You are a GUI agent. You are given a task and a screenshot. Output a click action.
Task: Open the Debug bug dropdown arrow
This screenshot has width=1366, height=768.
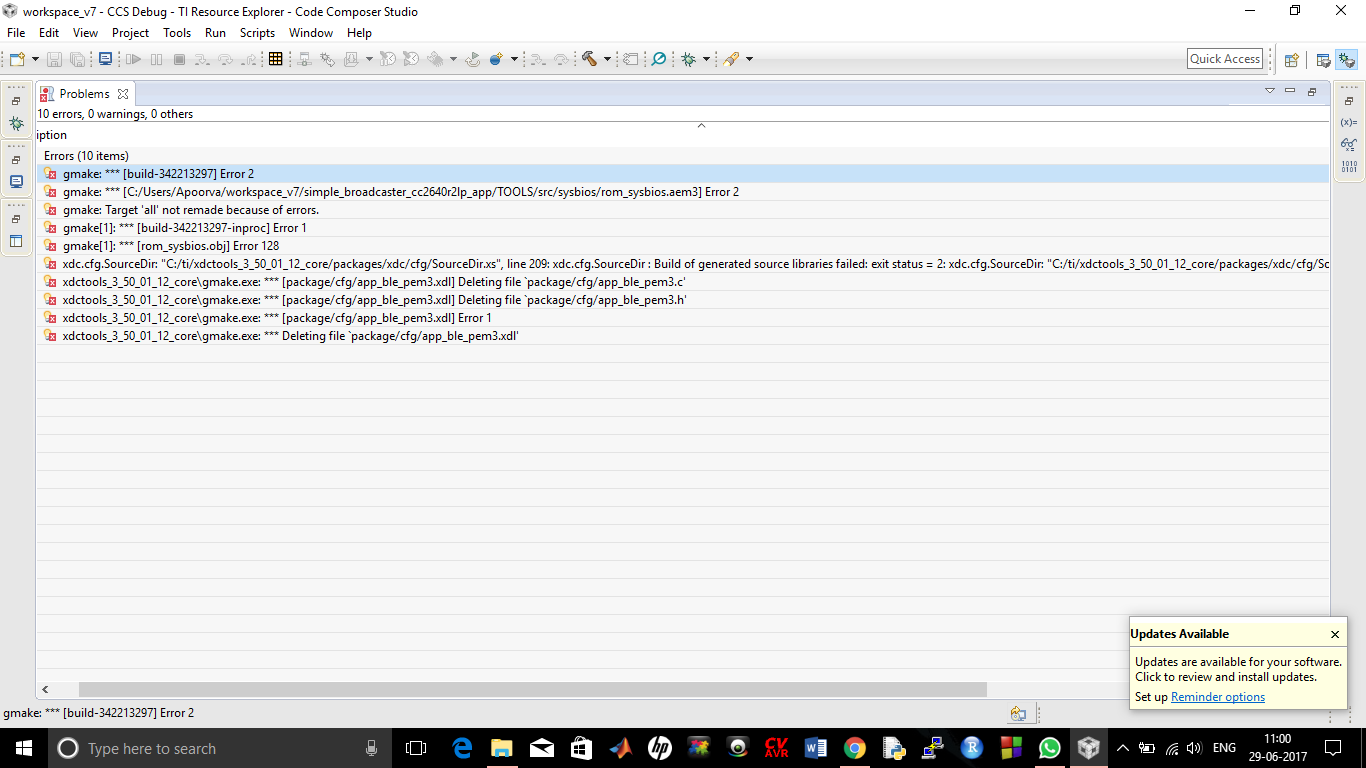click(x=706, y=59)
